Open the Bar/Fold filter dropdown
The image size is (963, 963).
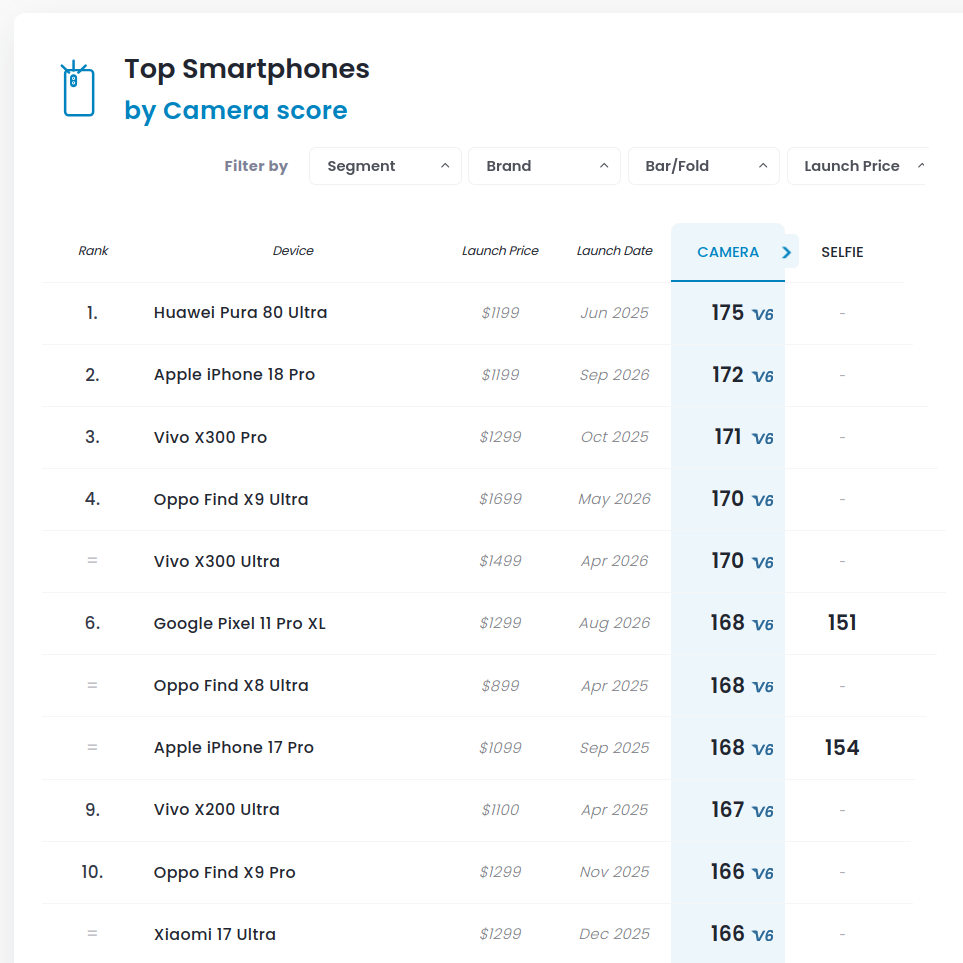(703, 166)
